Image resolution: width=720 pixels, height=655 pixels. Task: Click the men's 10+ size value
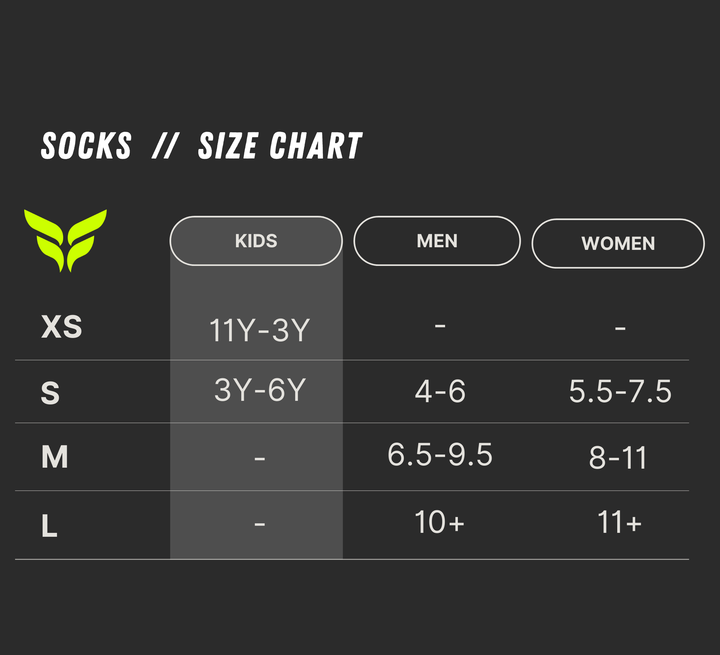440,522
